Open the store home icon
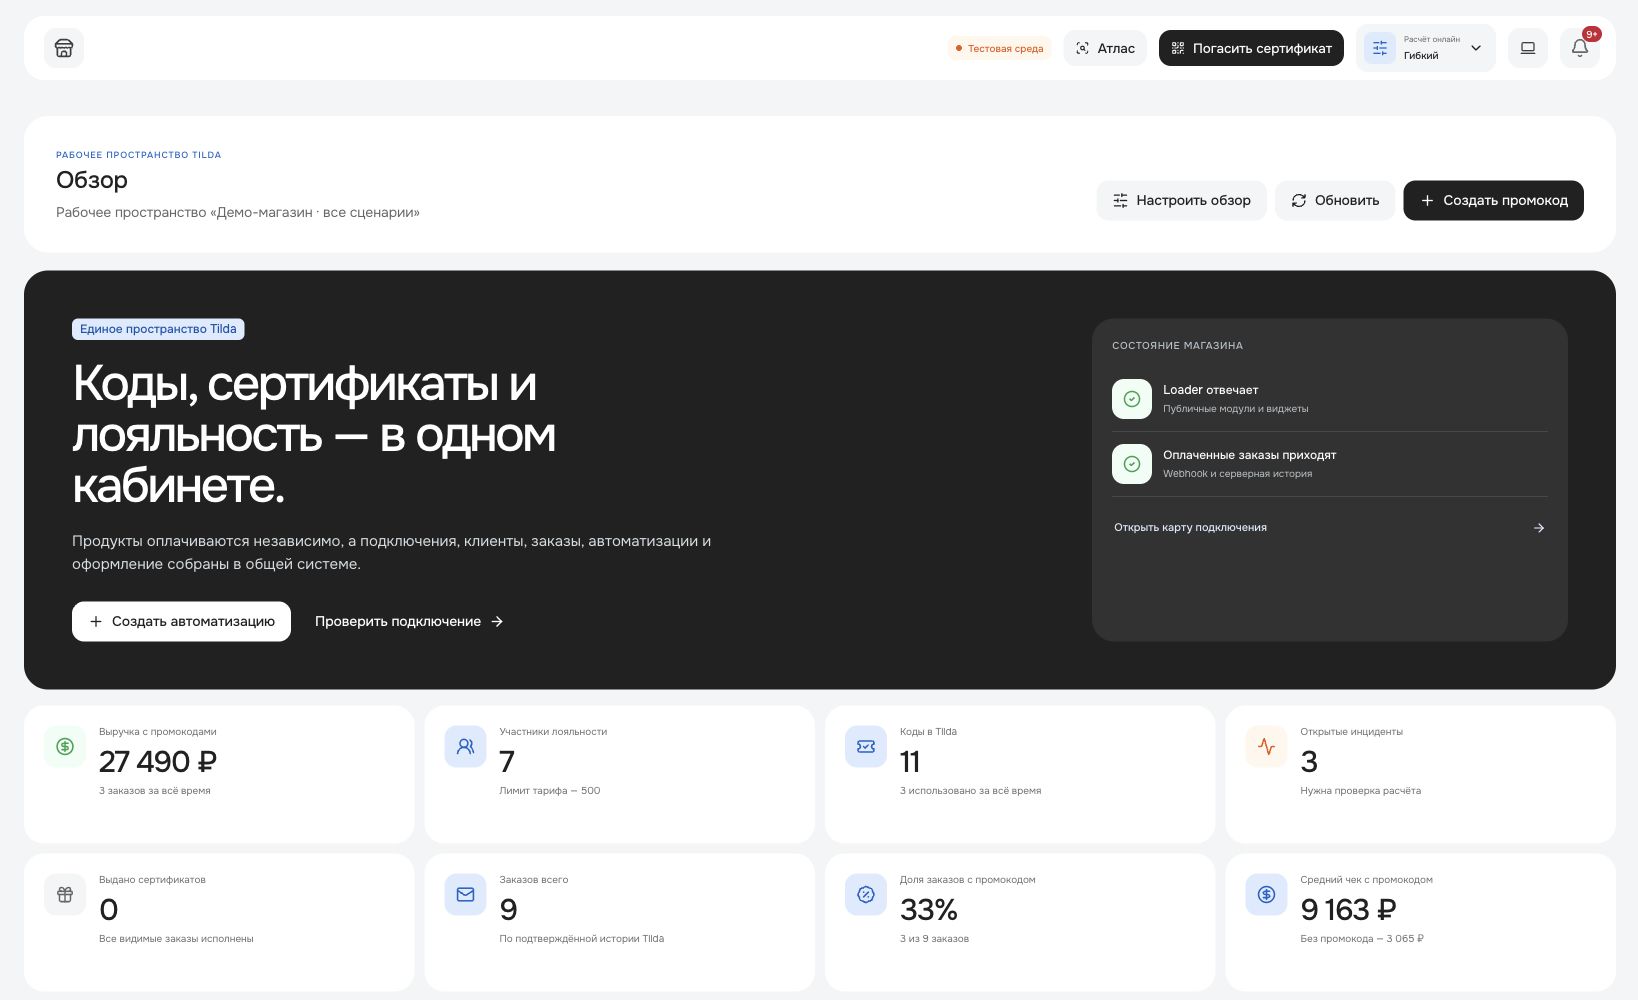Viewport: 1638px width, 1000px height. (64, 48)
